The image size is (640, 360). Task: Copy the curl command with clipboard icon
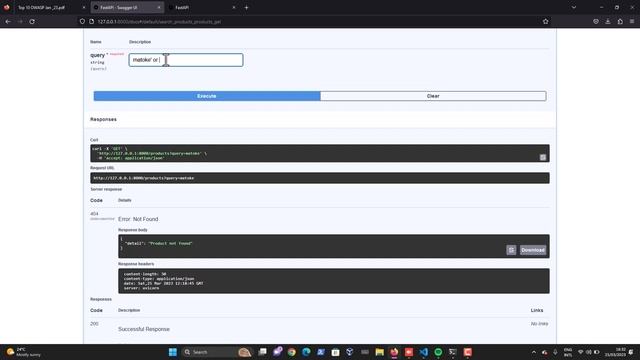(x=542, y=157)
